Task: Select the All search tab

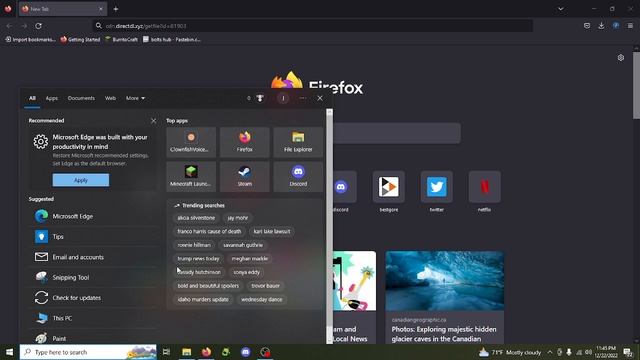Action: coord(32,98)
